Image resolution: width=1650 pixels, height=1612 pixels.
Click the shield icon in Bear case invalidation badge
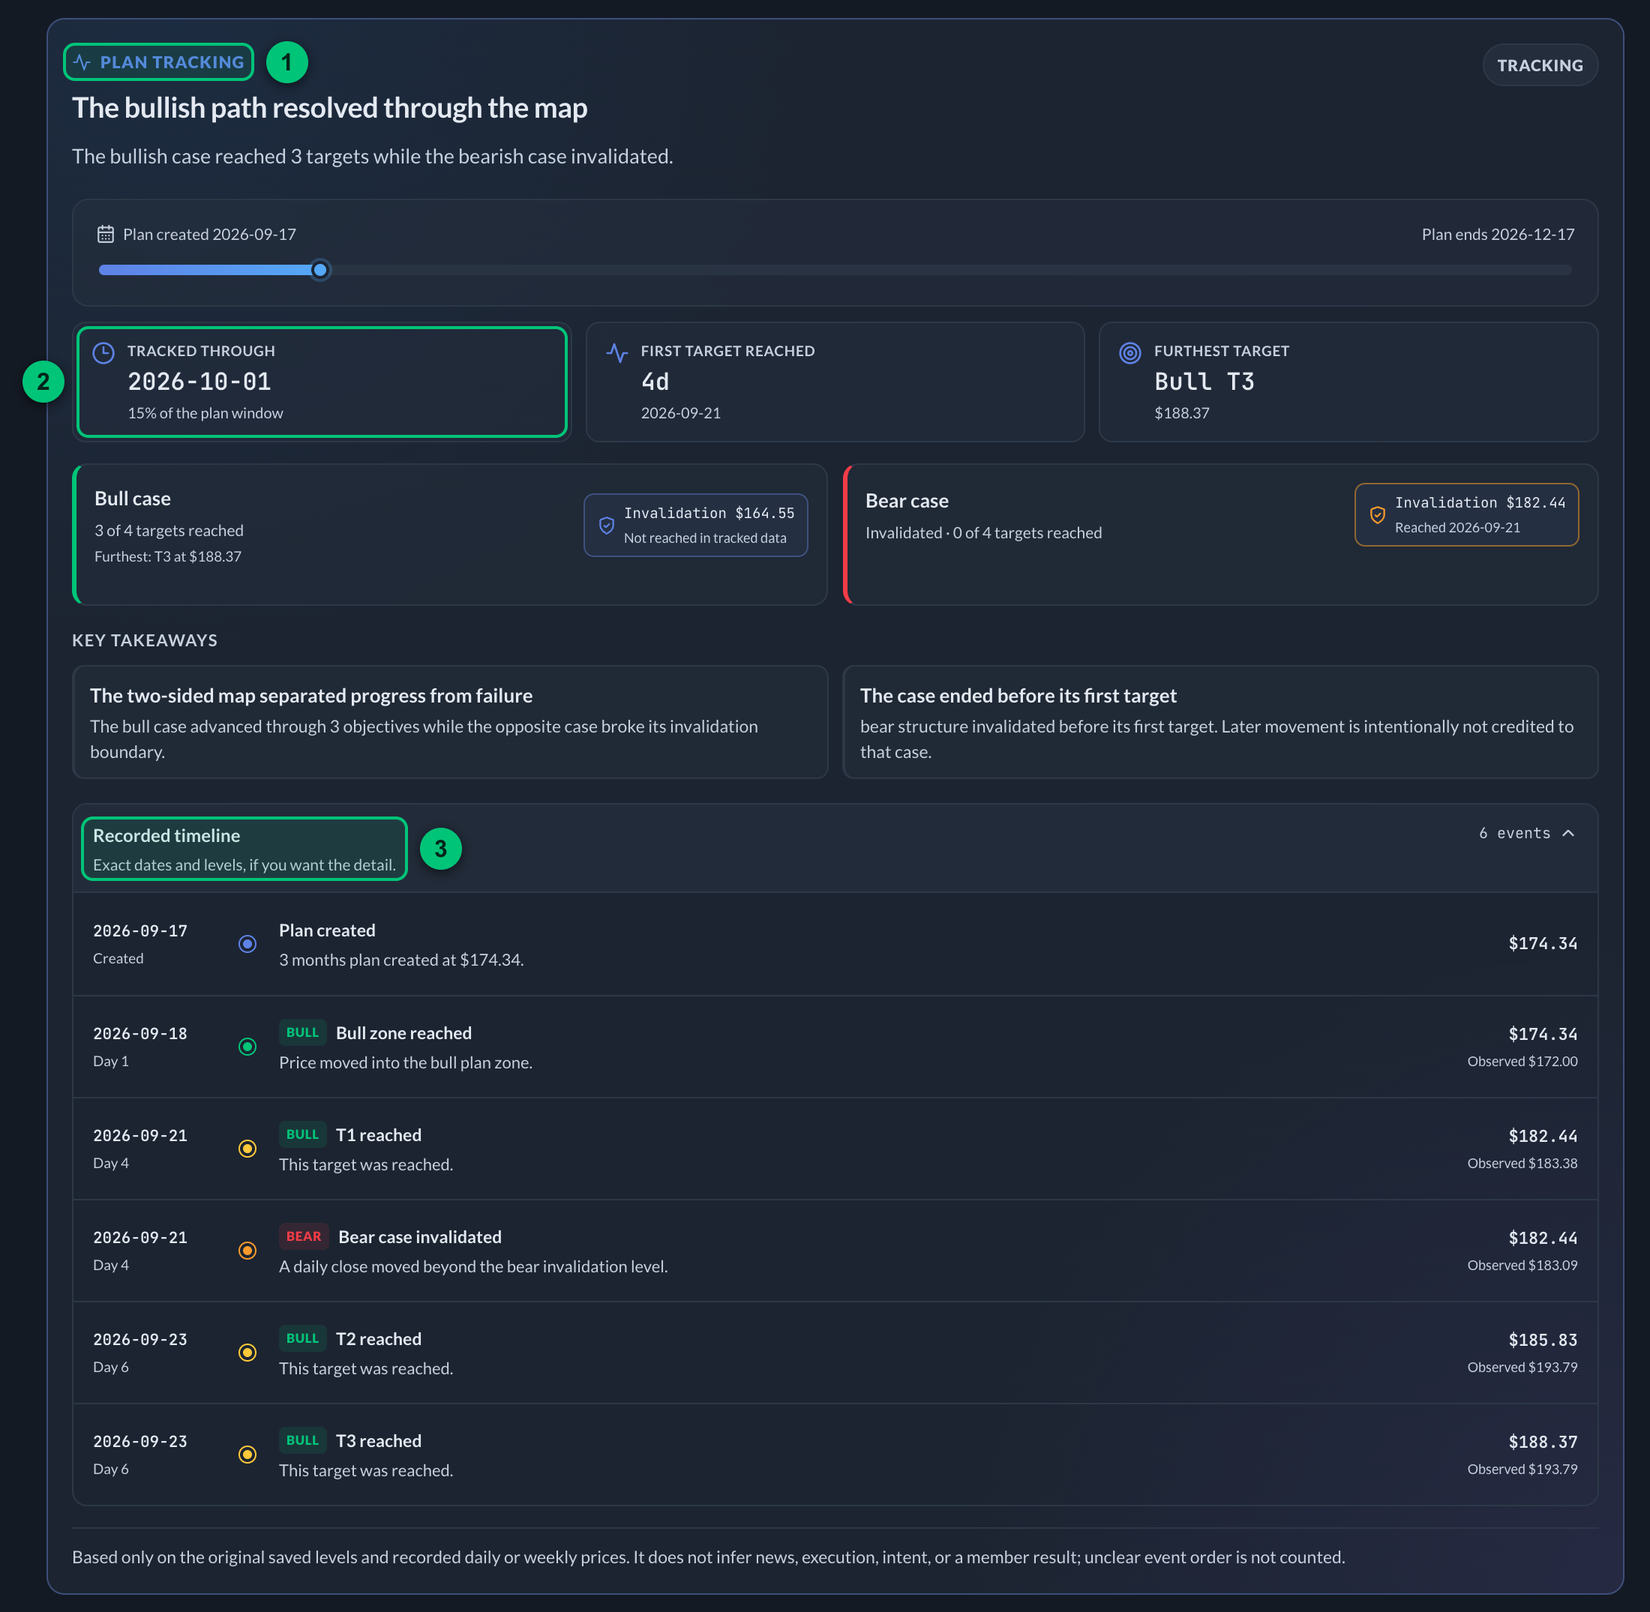(x=1377, y=515)
